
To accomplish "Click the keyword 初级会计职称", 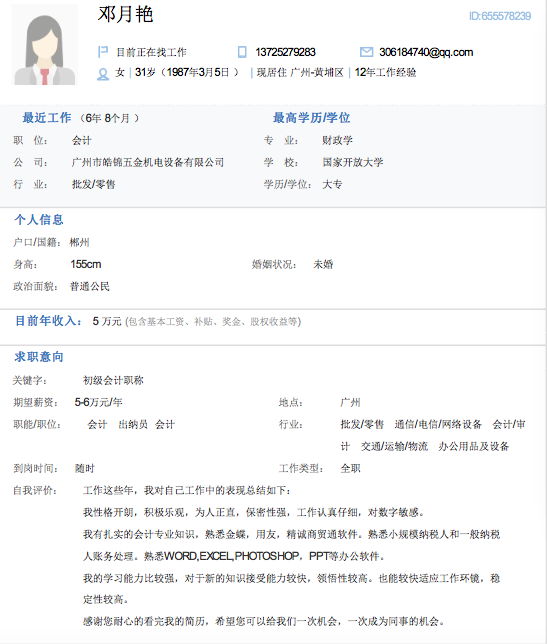I will [113, 380].
